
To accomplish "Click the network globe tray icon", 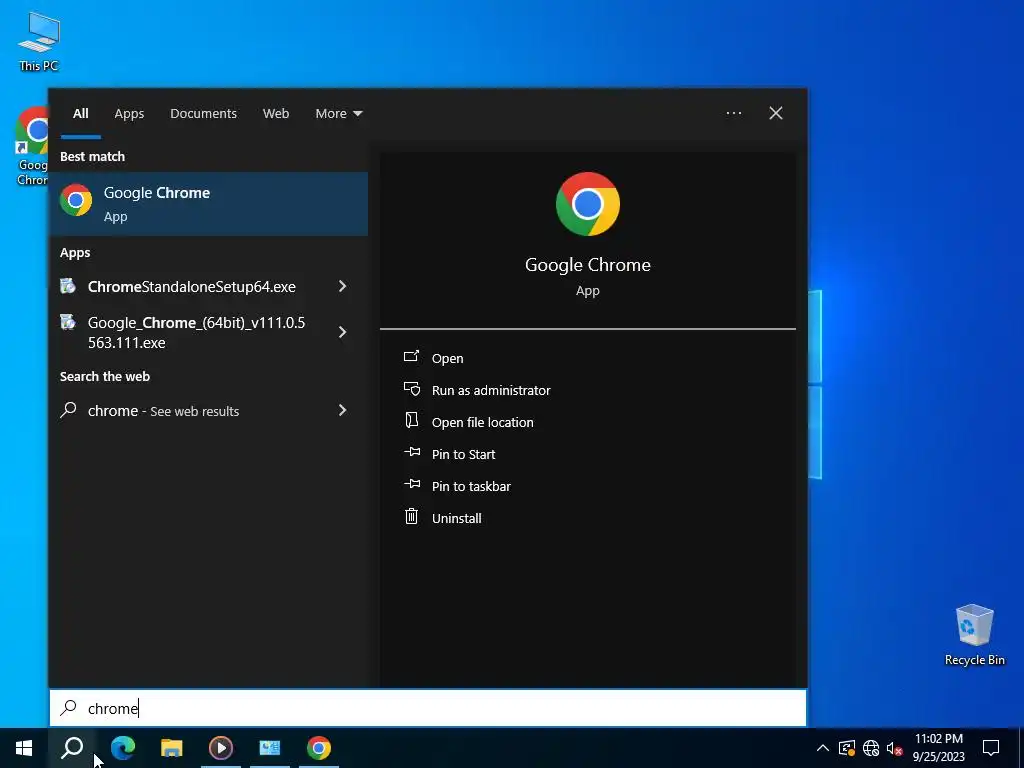I will 871,748.
